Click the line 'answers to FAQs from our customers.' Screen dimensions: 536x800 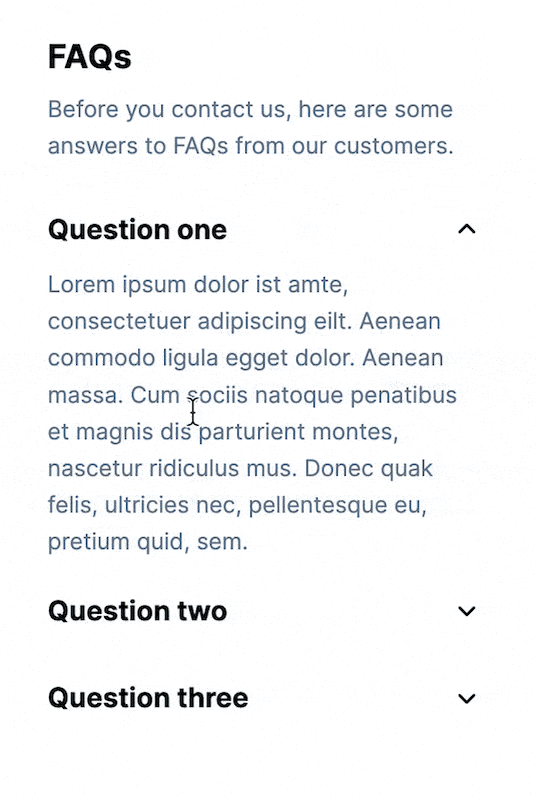tap(250, 146)
